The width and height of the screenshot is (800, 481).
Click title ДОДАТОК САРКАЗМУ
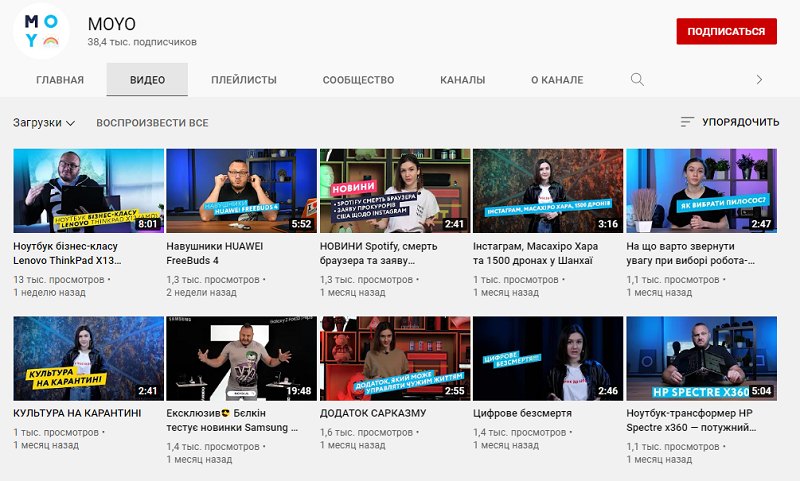(373, 413)
